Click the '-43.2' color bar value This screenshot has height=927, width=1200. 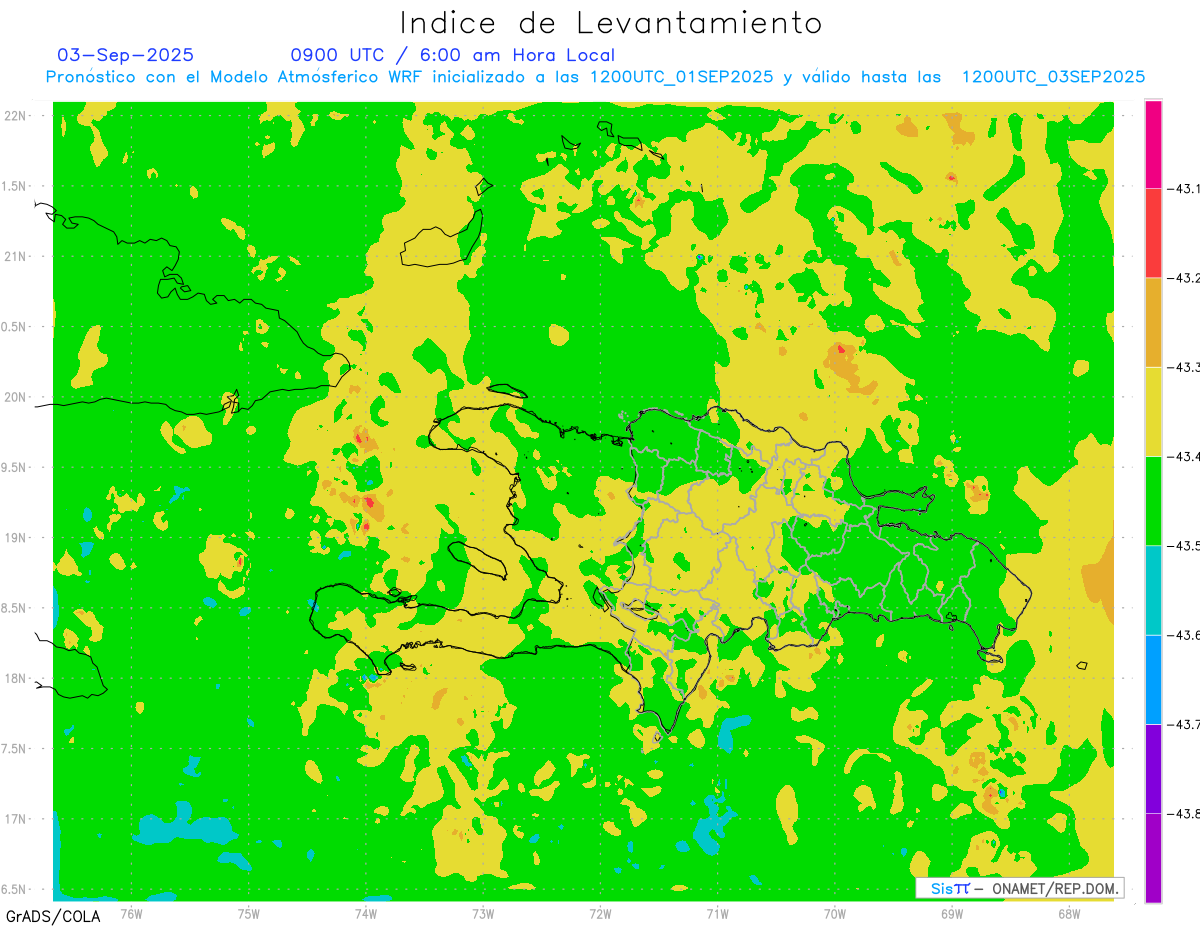(1183, 278)
